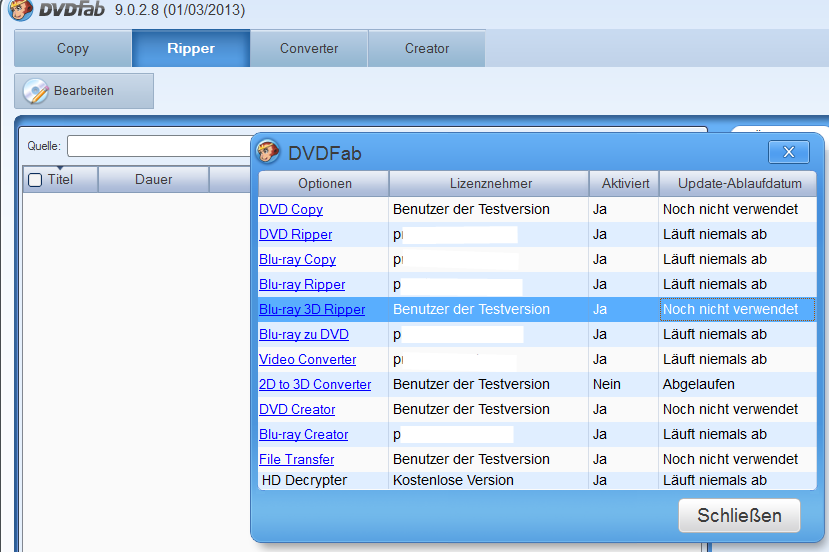Image resolution: width=829 pixels, height=552 pixels.
Task: Click "Benutzer der Testversion" in DVD Copy row
Action: tap(471, 209)
